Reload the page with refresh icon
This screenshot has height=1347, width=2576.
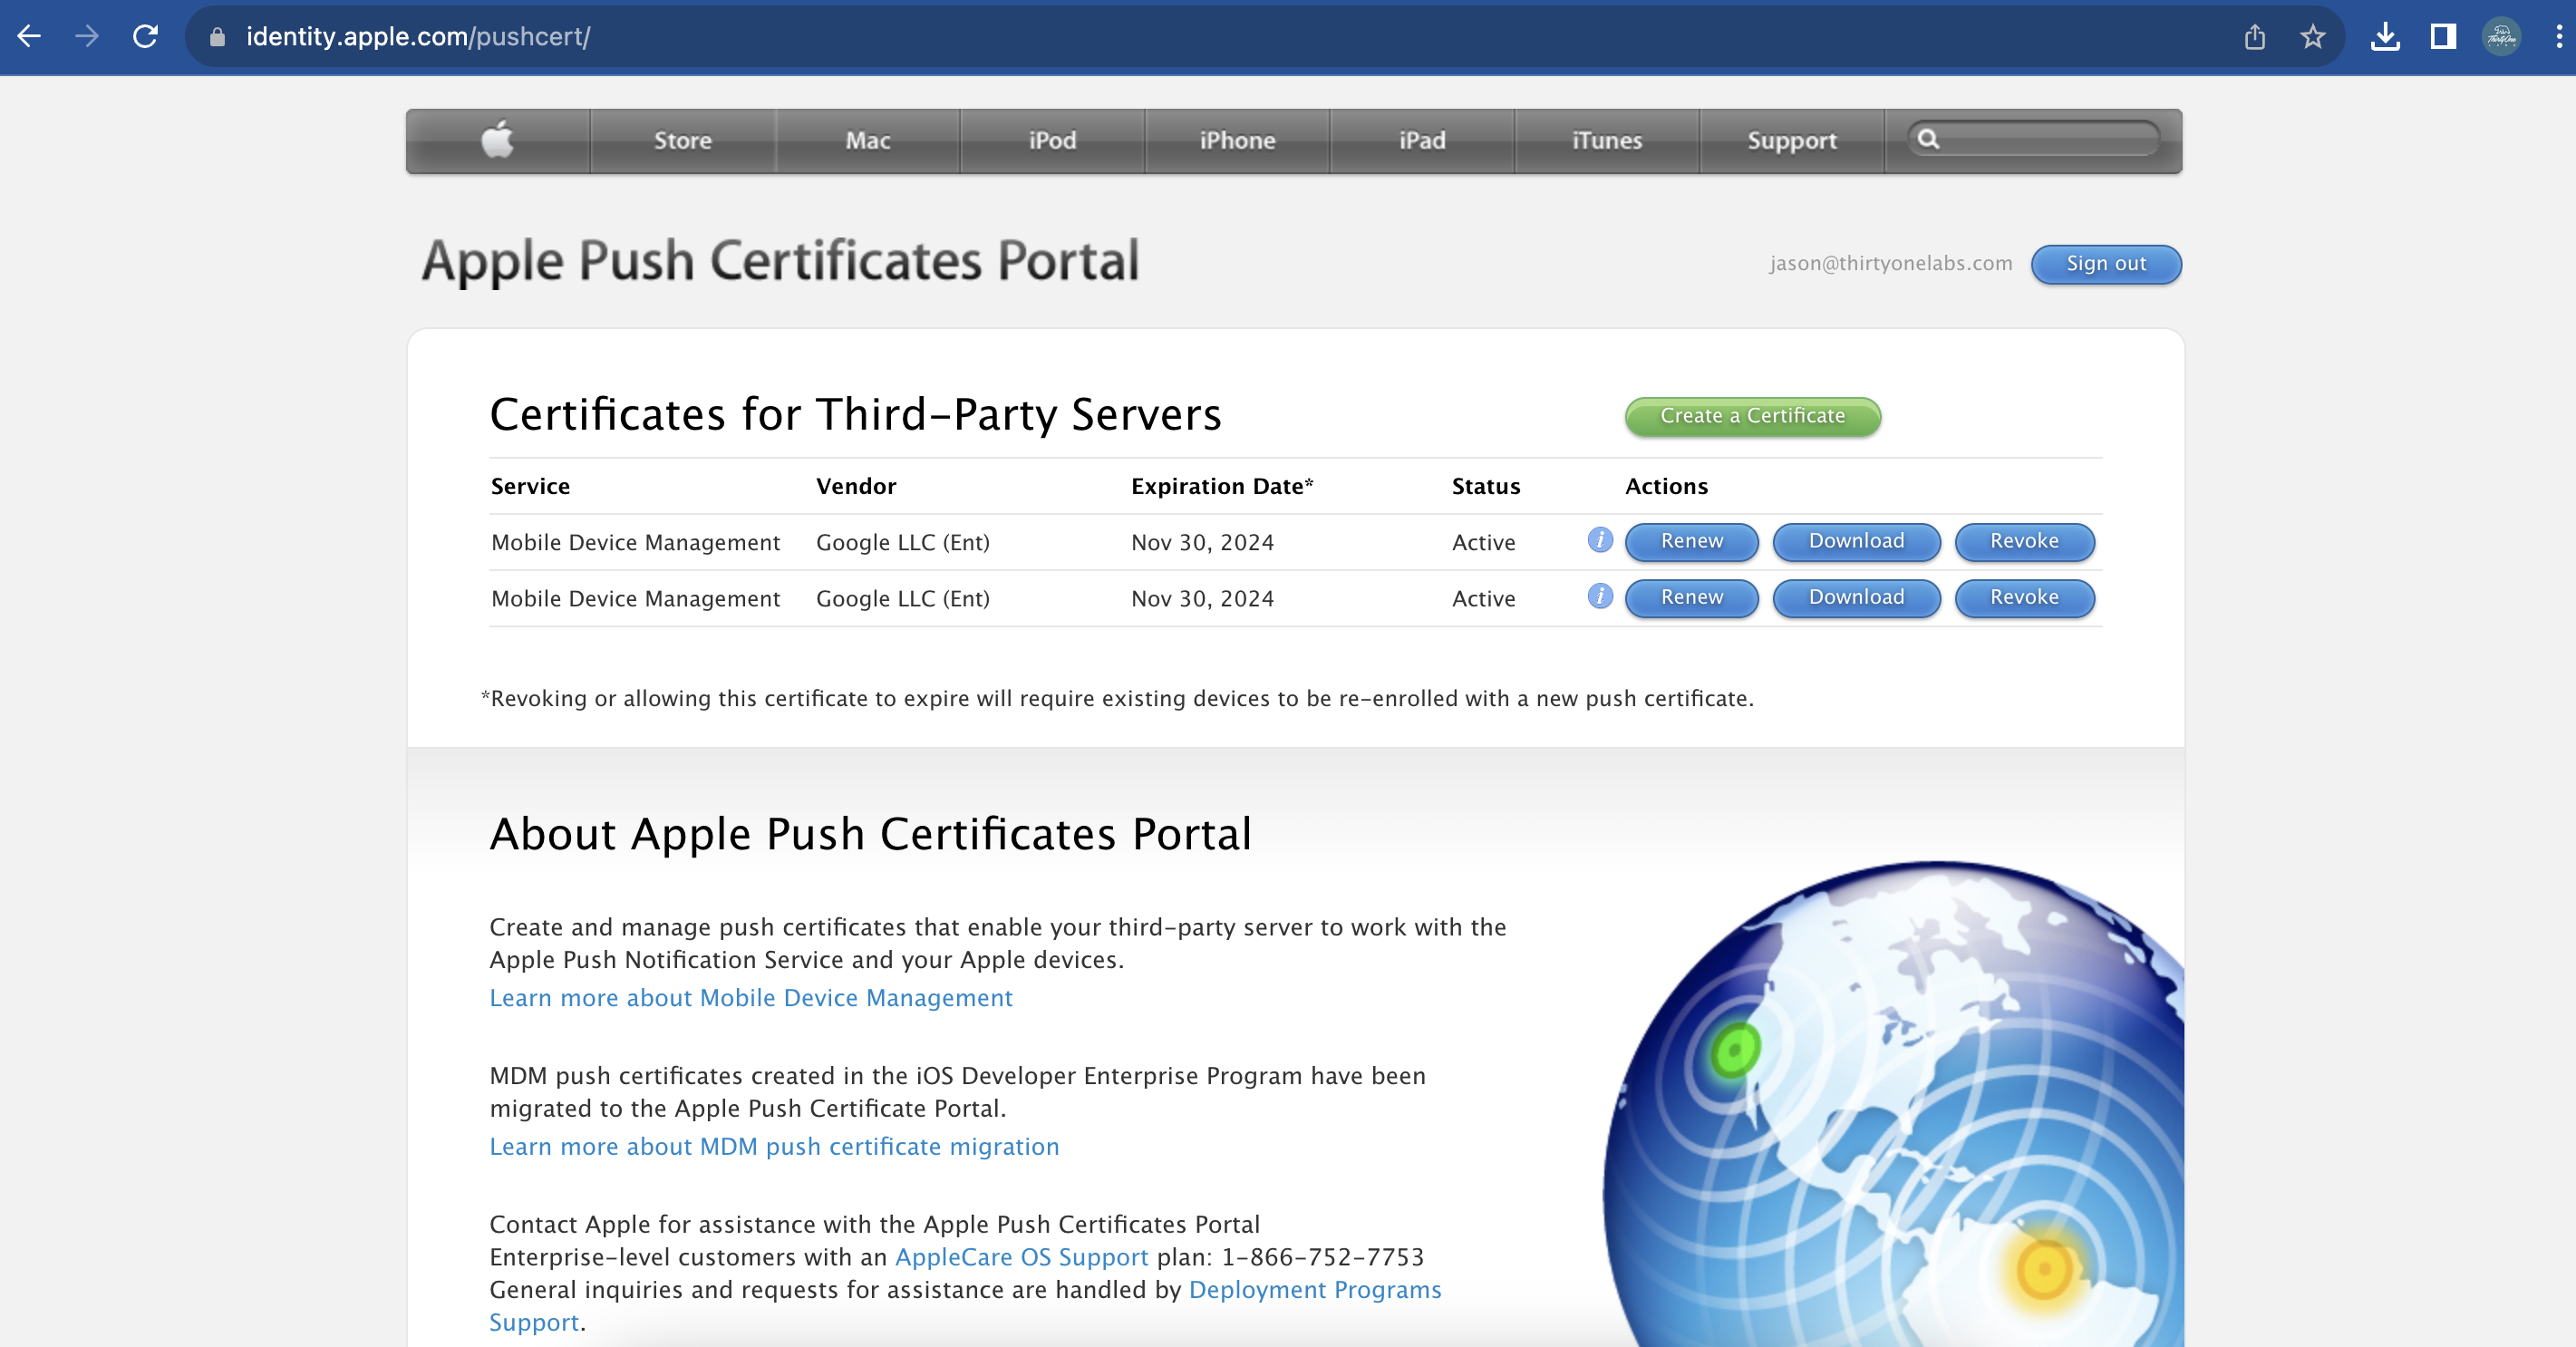click(146, 37)
